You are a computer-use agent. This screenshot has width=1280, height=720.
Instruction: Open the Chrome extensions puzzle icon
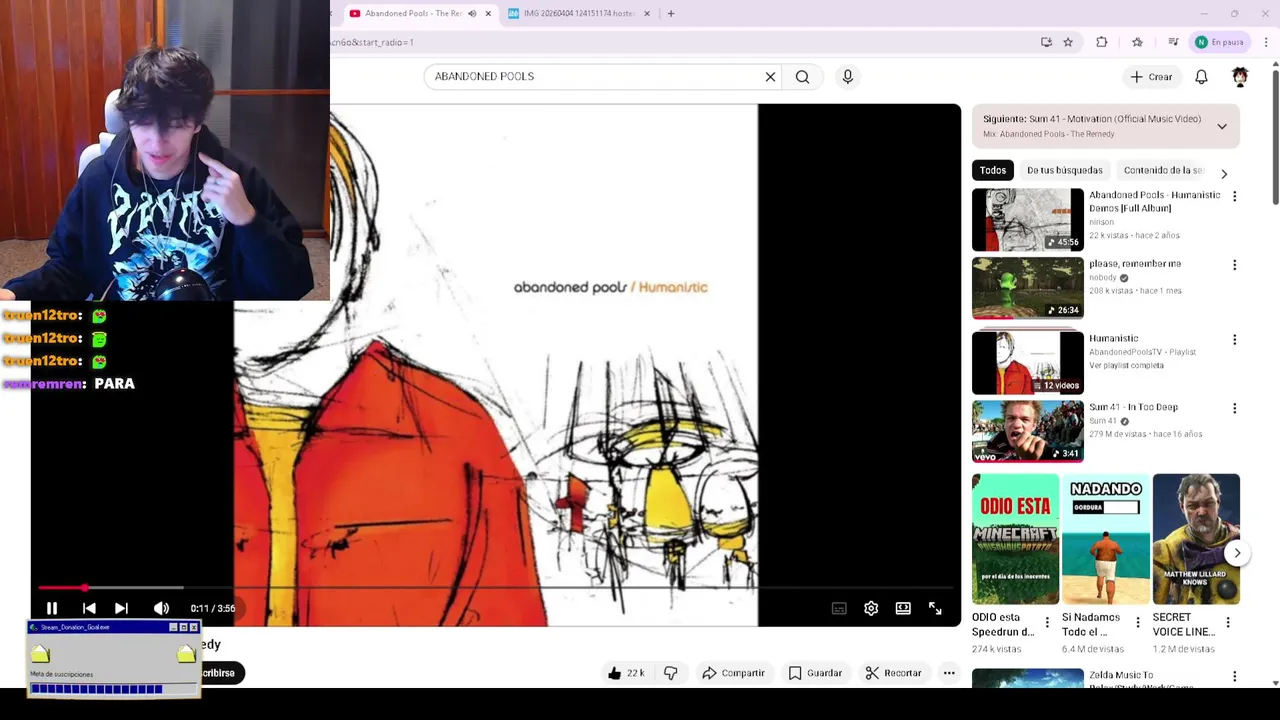(x=1102, y=42)
